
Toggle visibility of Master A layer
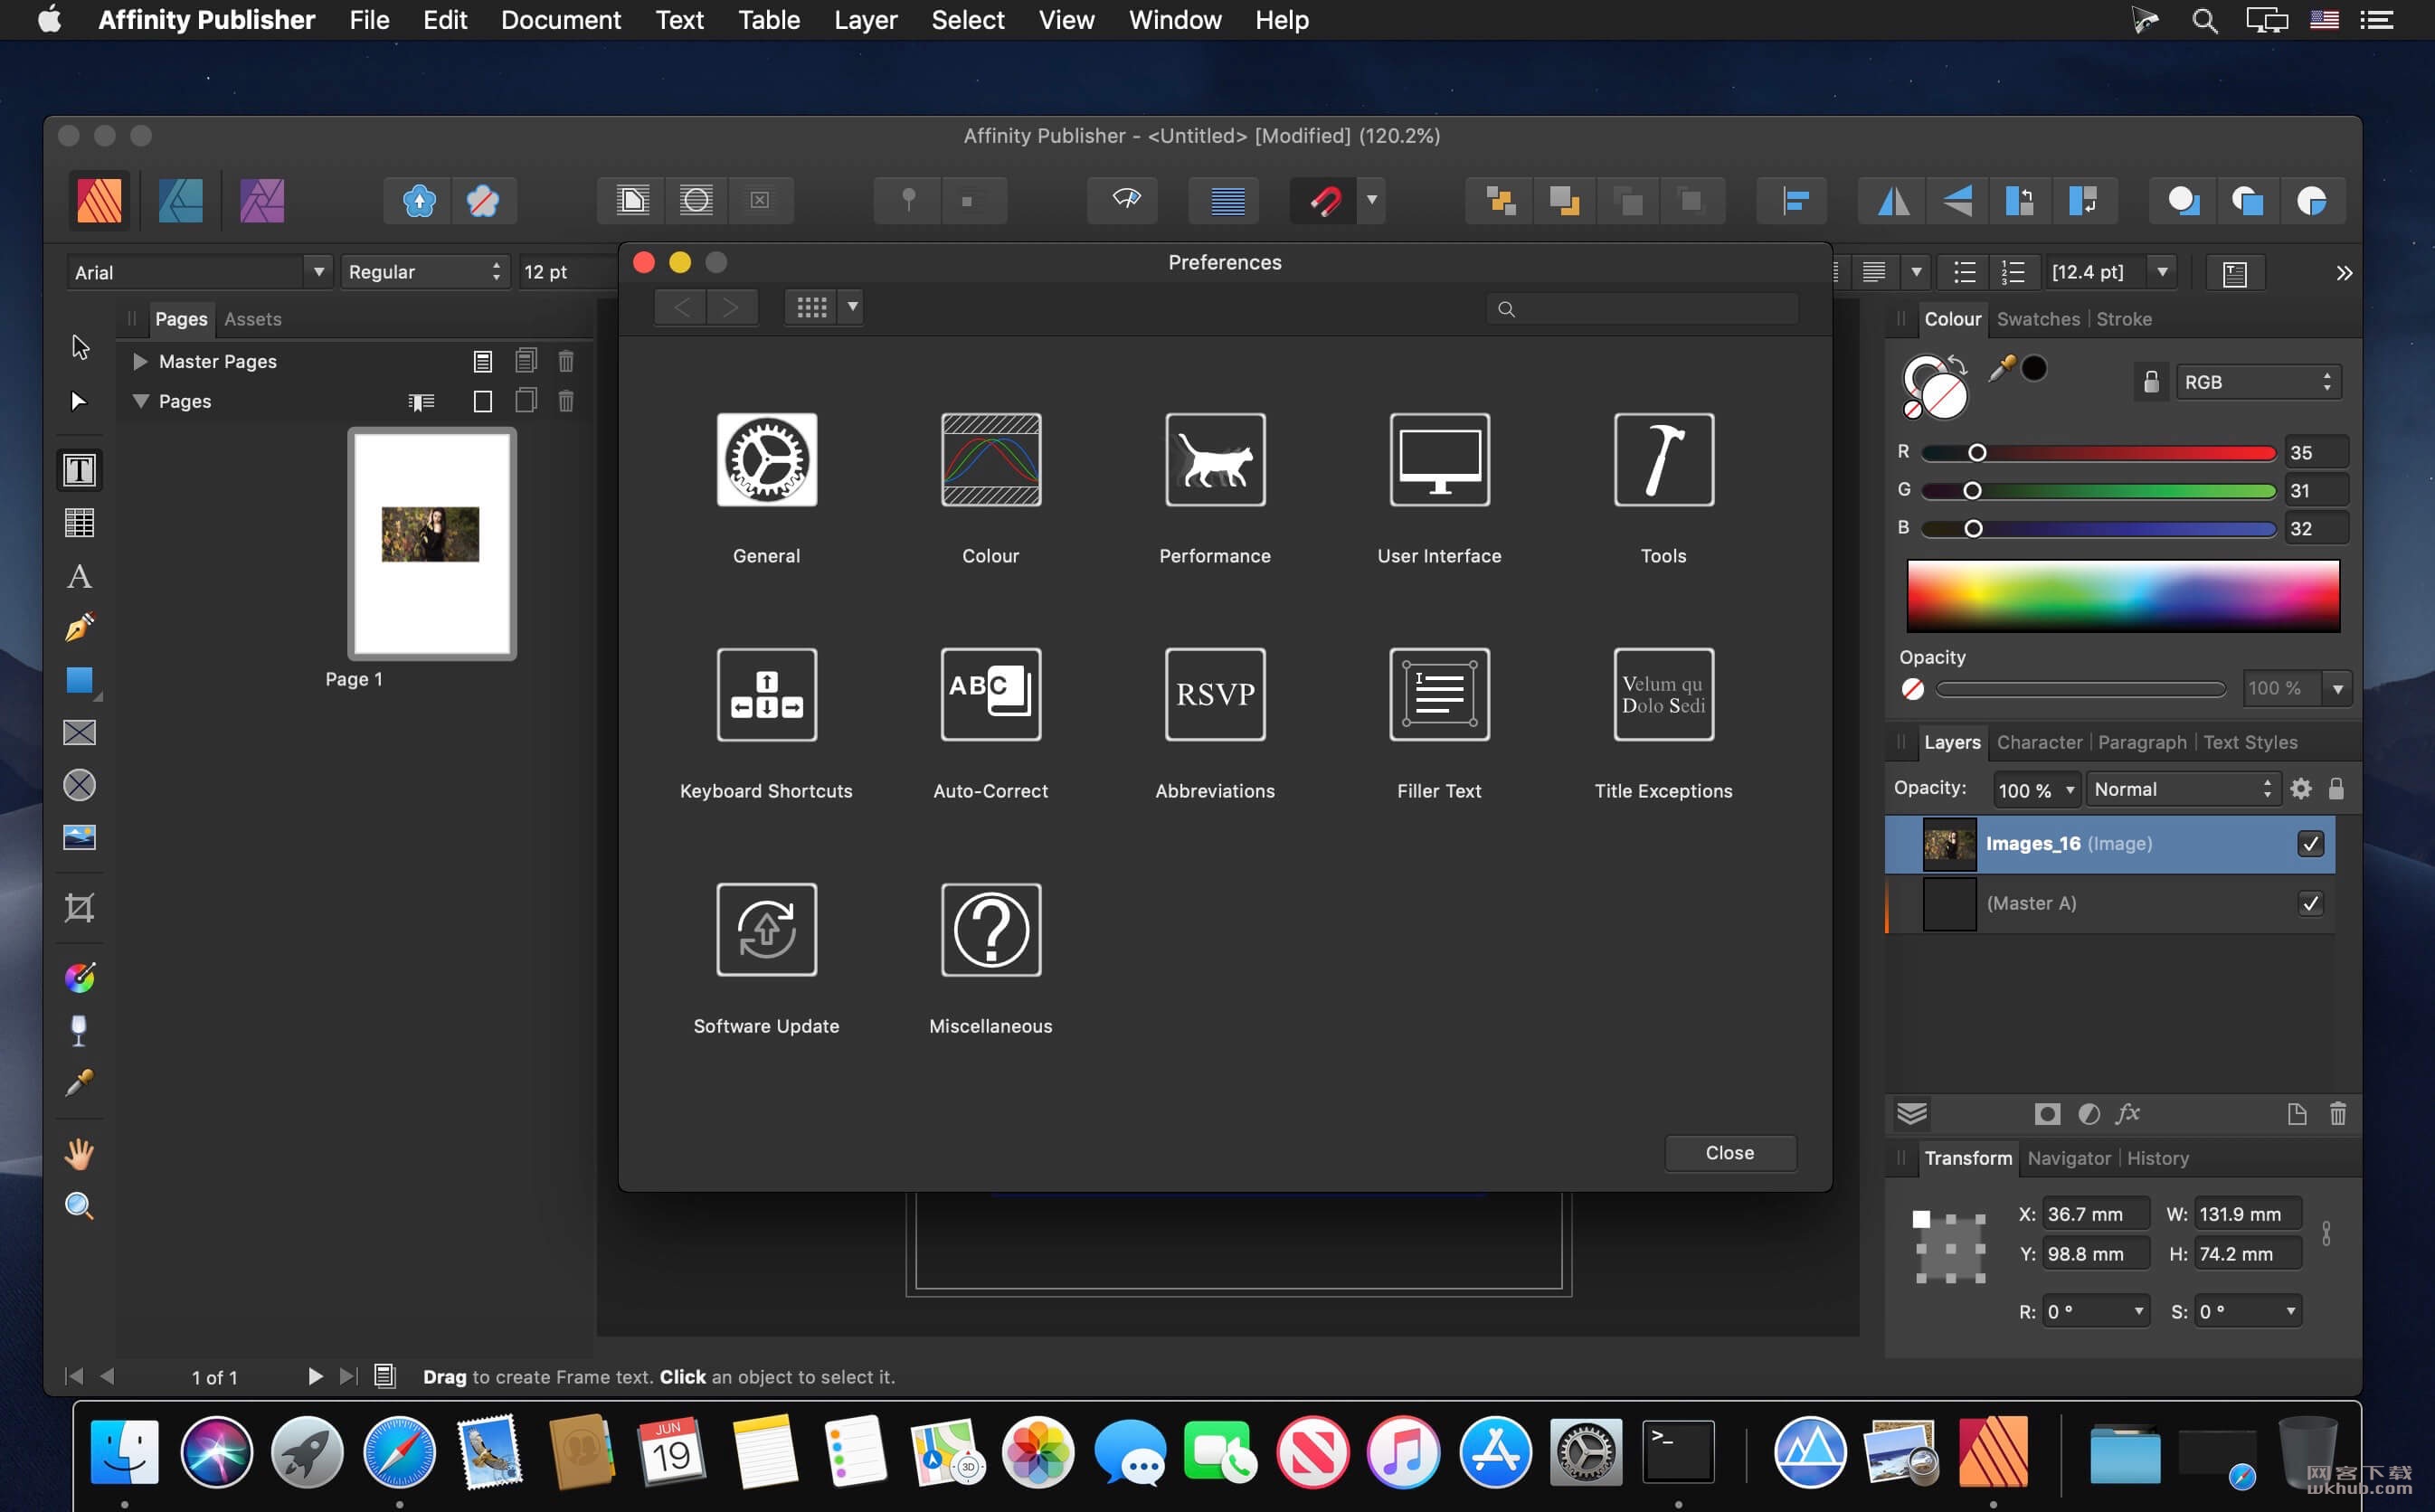pos(2310,904)
